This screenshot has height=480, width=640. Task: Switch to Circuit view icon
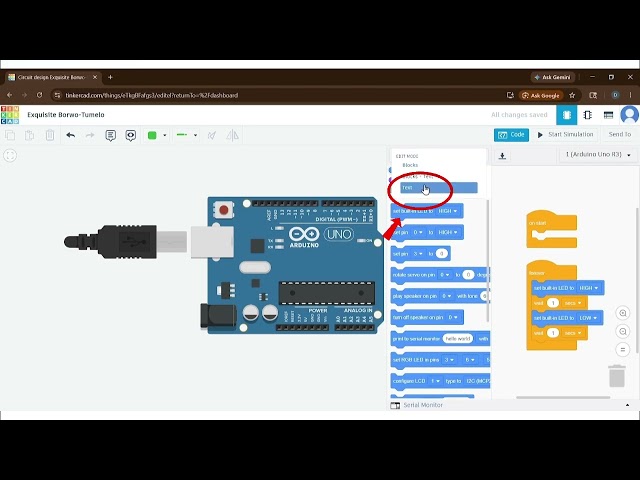point(567,115)
